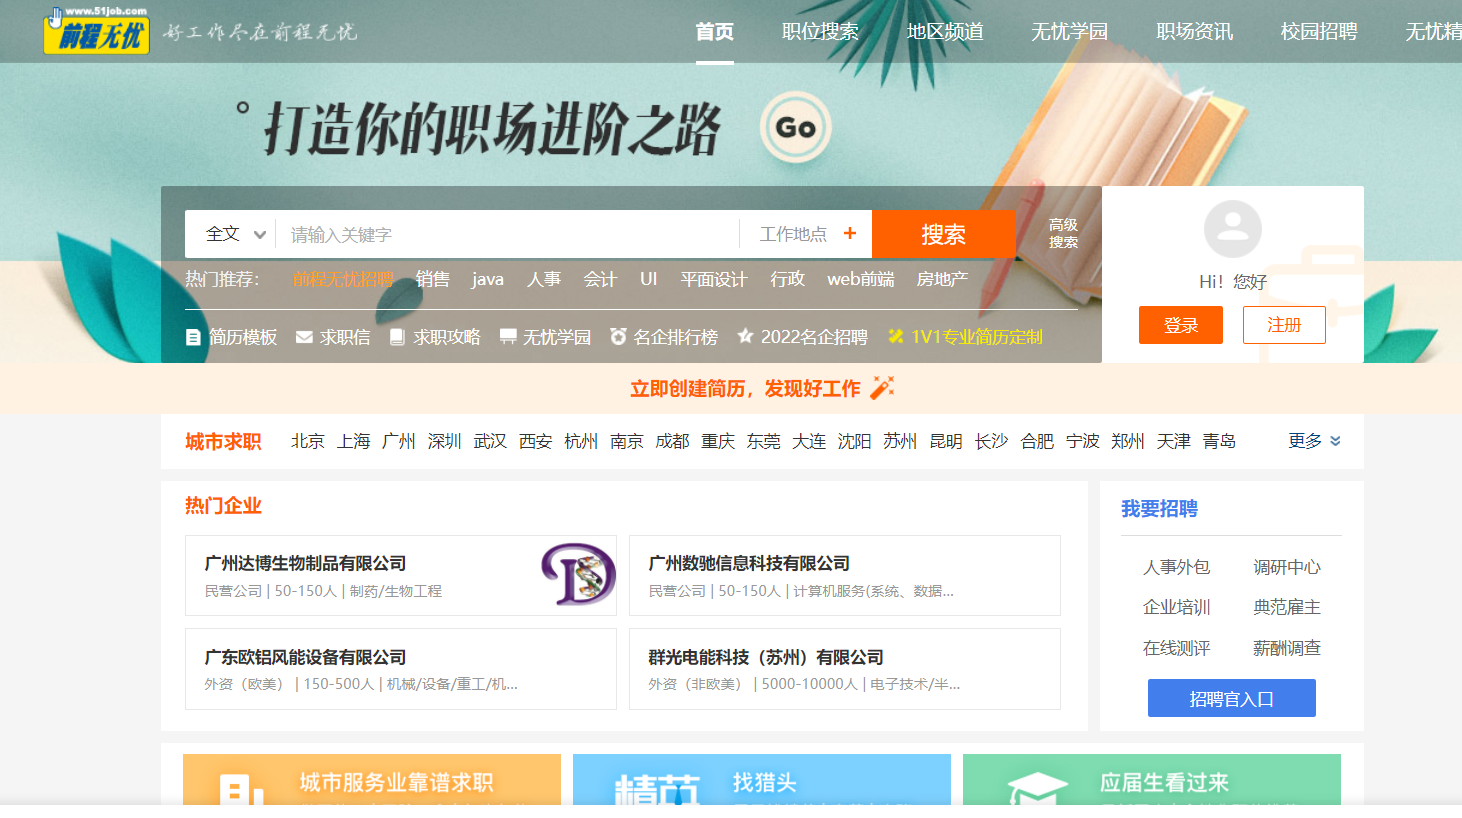
Task: Click the envelope icon for 求职信
Action: 304,337
